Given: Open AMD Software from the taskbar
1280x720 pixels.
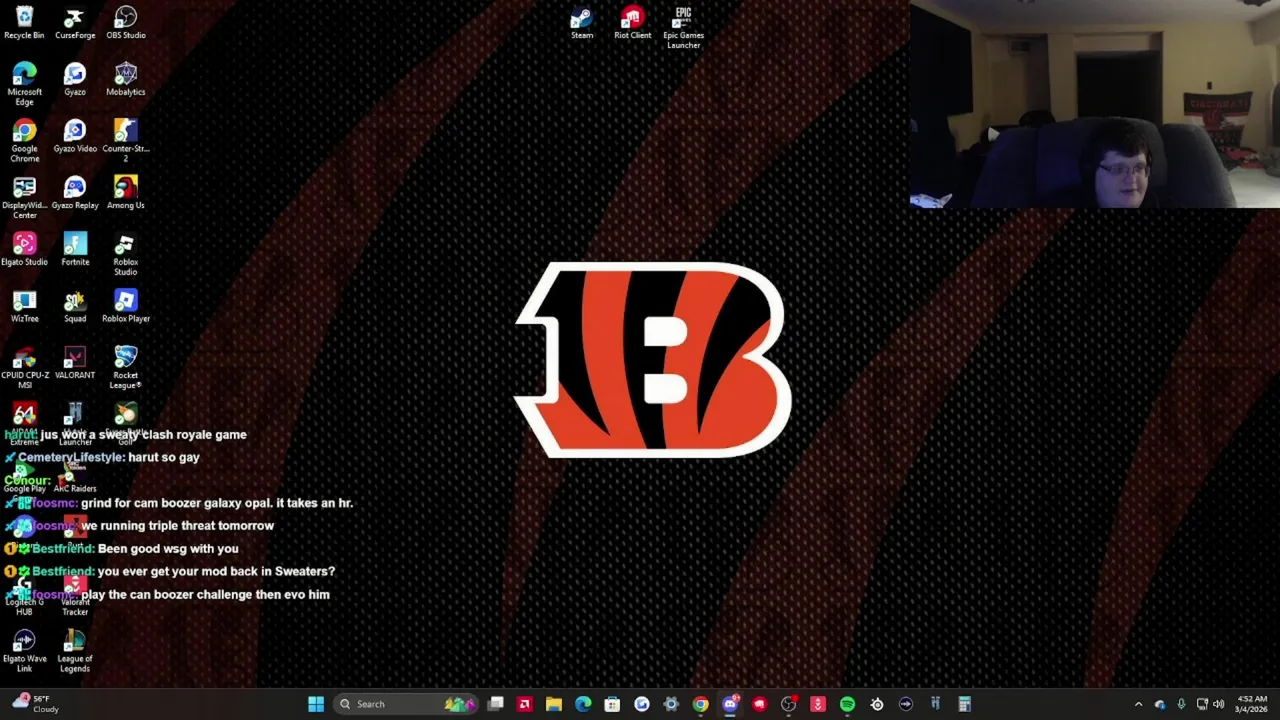Looking at the screenshot, I should [x=524, y=704].
